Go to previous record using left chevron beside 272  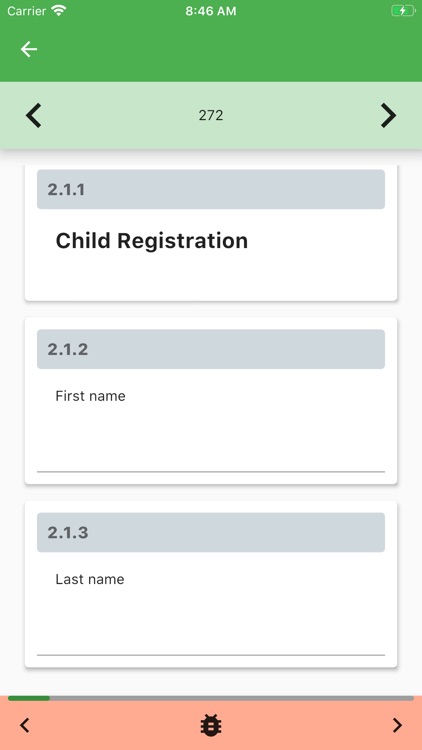coord(33,115)
